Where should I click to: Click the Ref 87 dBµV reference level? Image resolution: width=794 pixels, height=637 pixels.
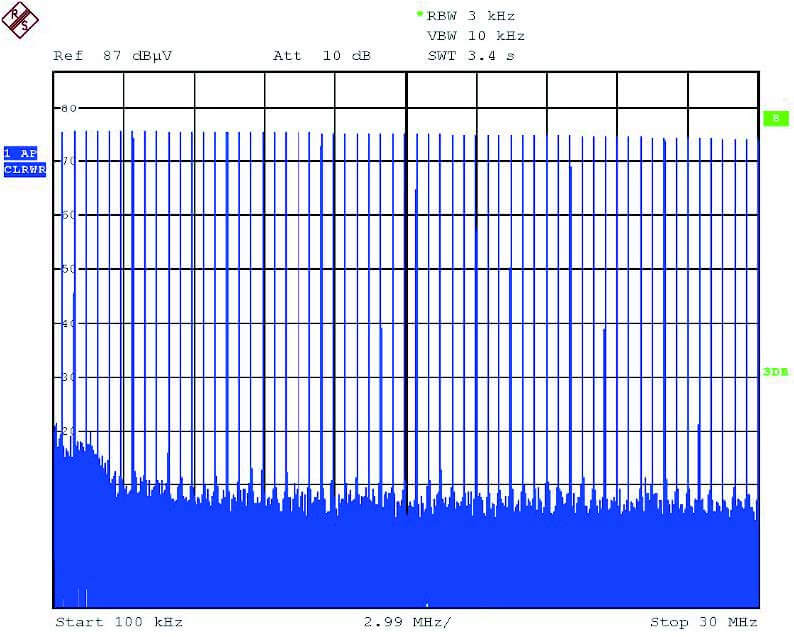[112, 56]
